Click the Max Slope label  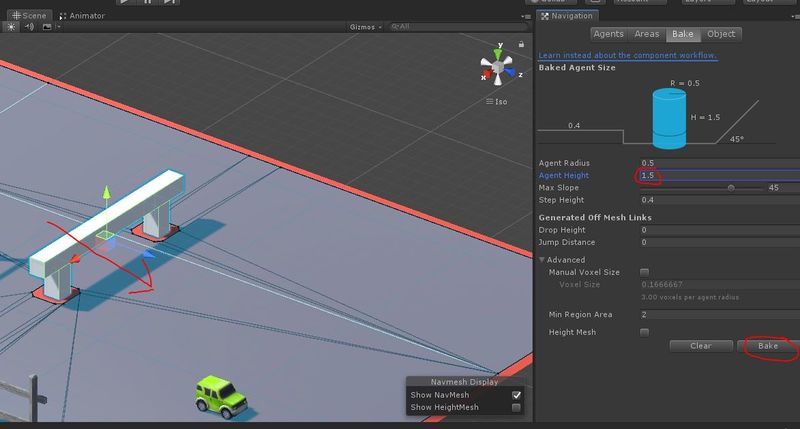[558, 188]
